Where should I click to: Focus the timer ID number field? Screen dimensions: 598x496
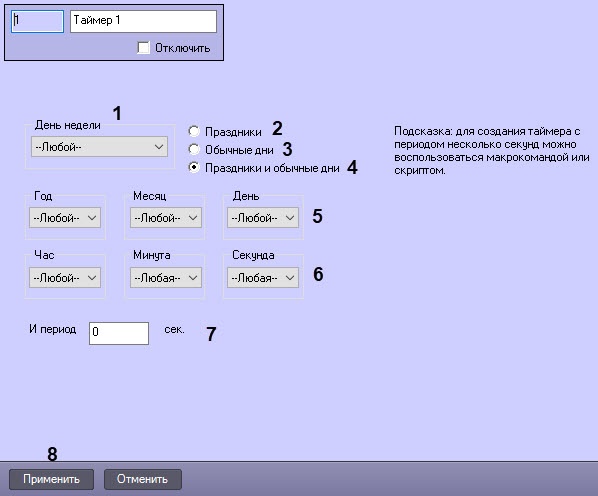tap(37, 21)
